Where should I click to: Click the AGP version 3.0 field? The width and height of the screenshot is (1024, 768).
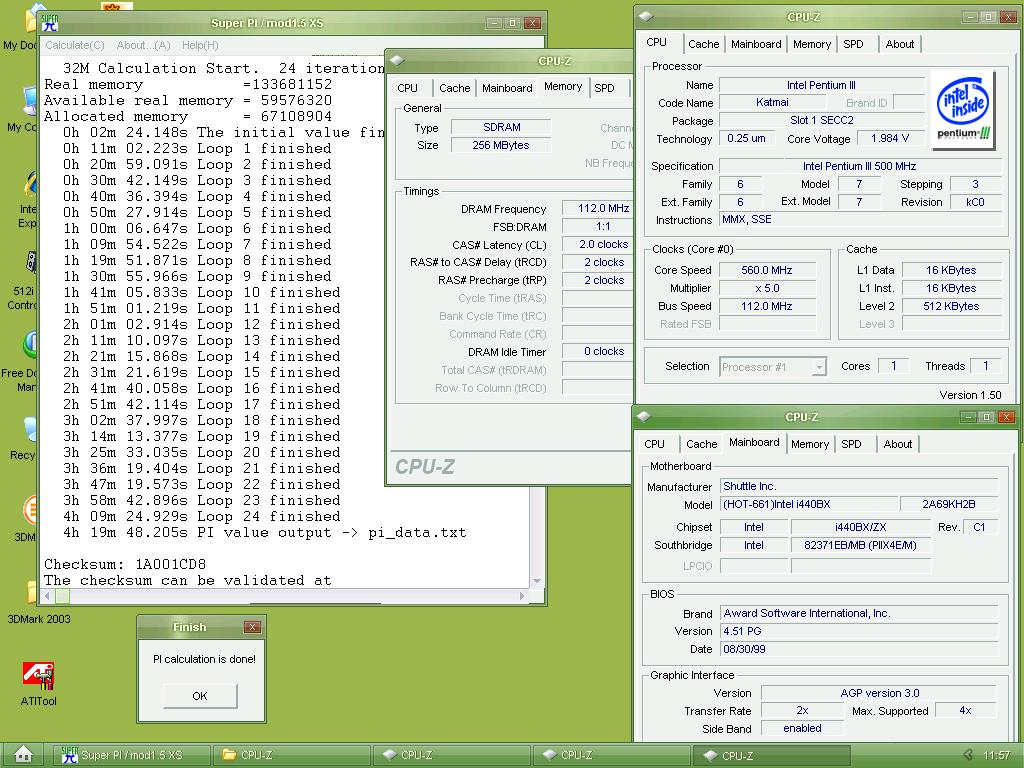[879, 693]
